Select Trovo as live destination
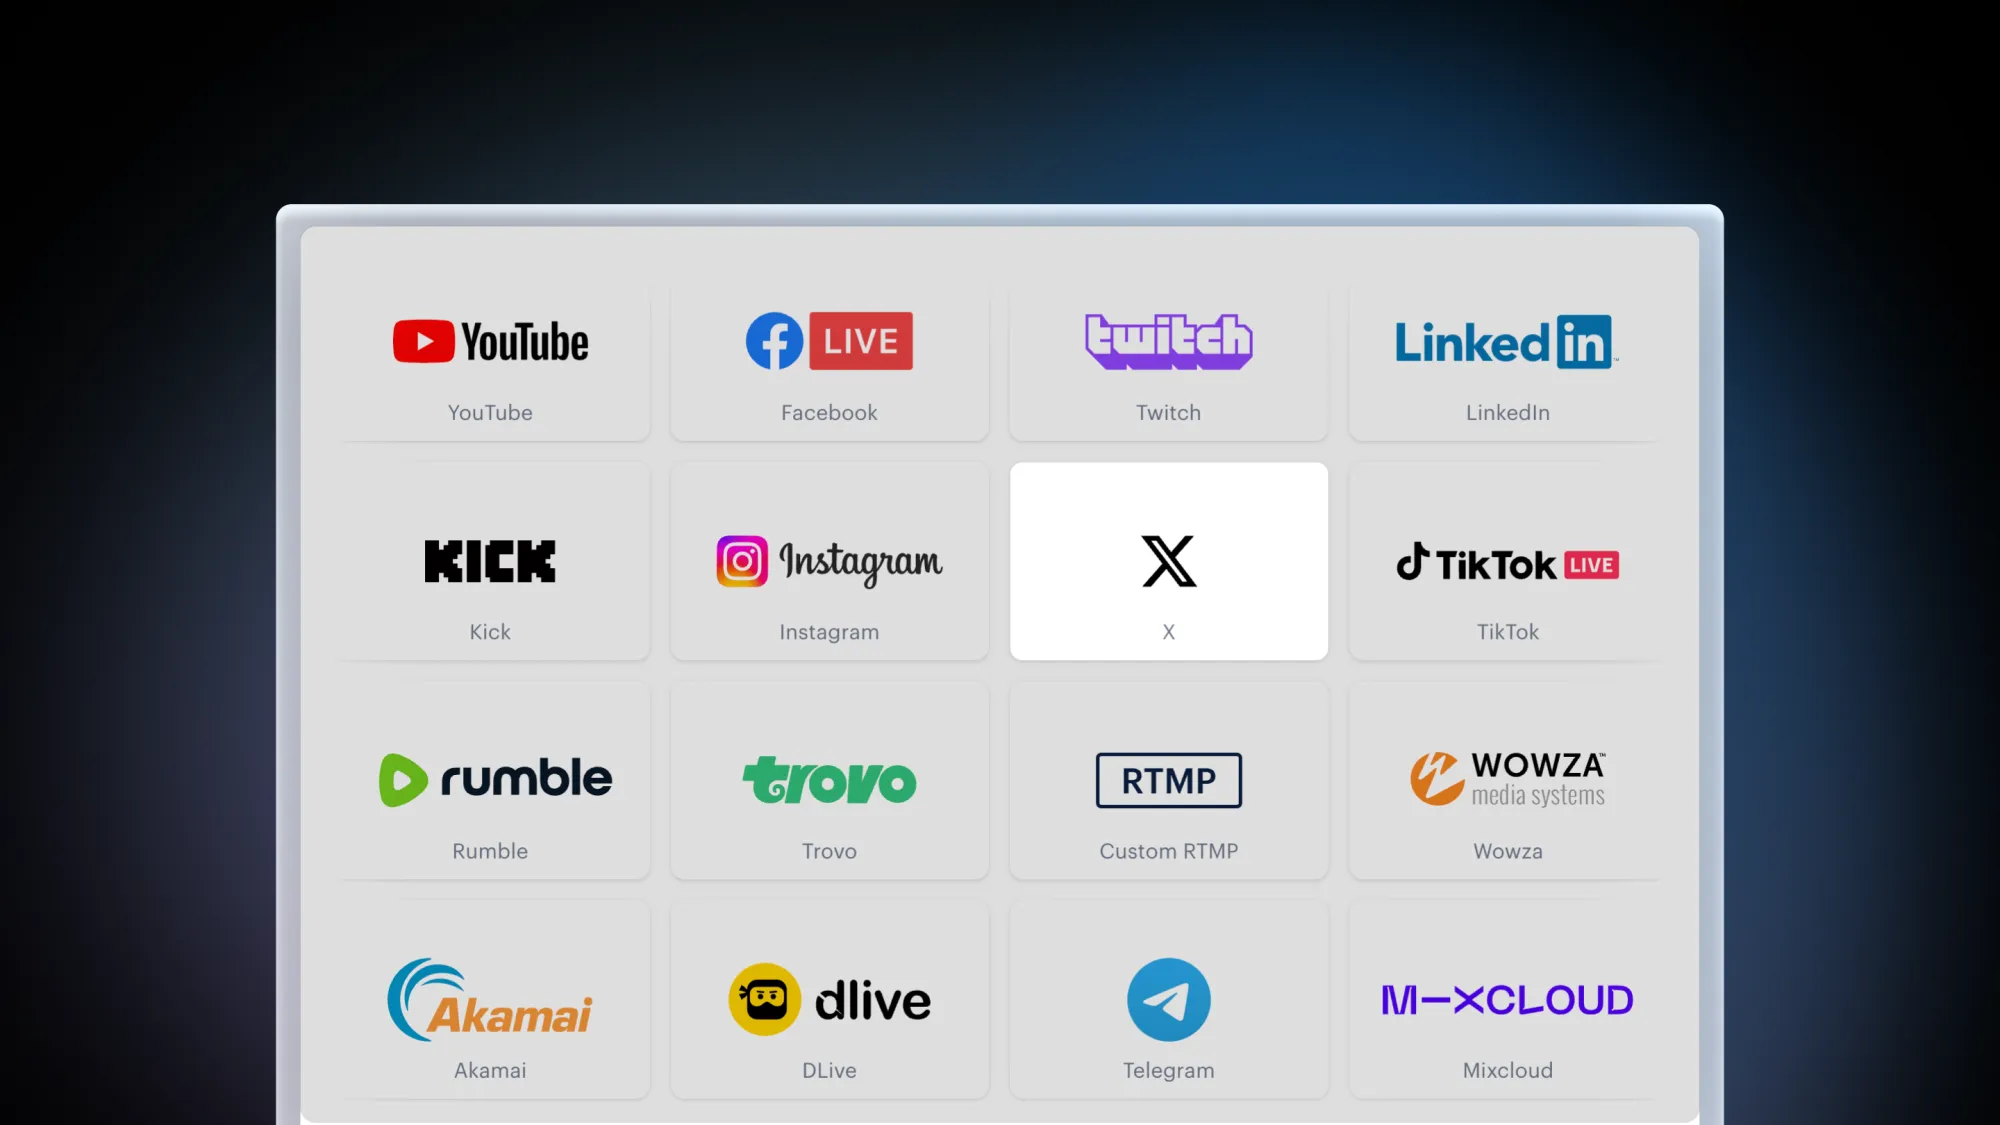 point(830,780)
